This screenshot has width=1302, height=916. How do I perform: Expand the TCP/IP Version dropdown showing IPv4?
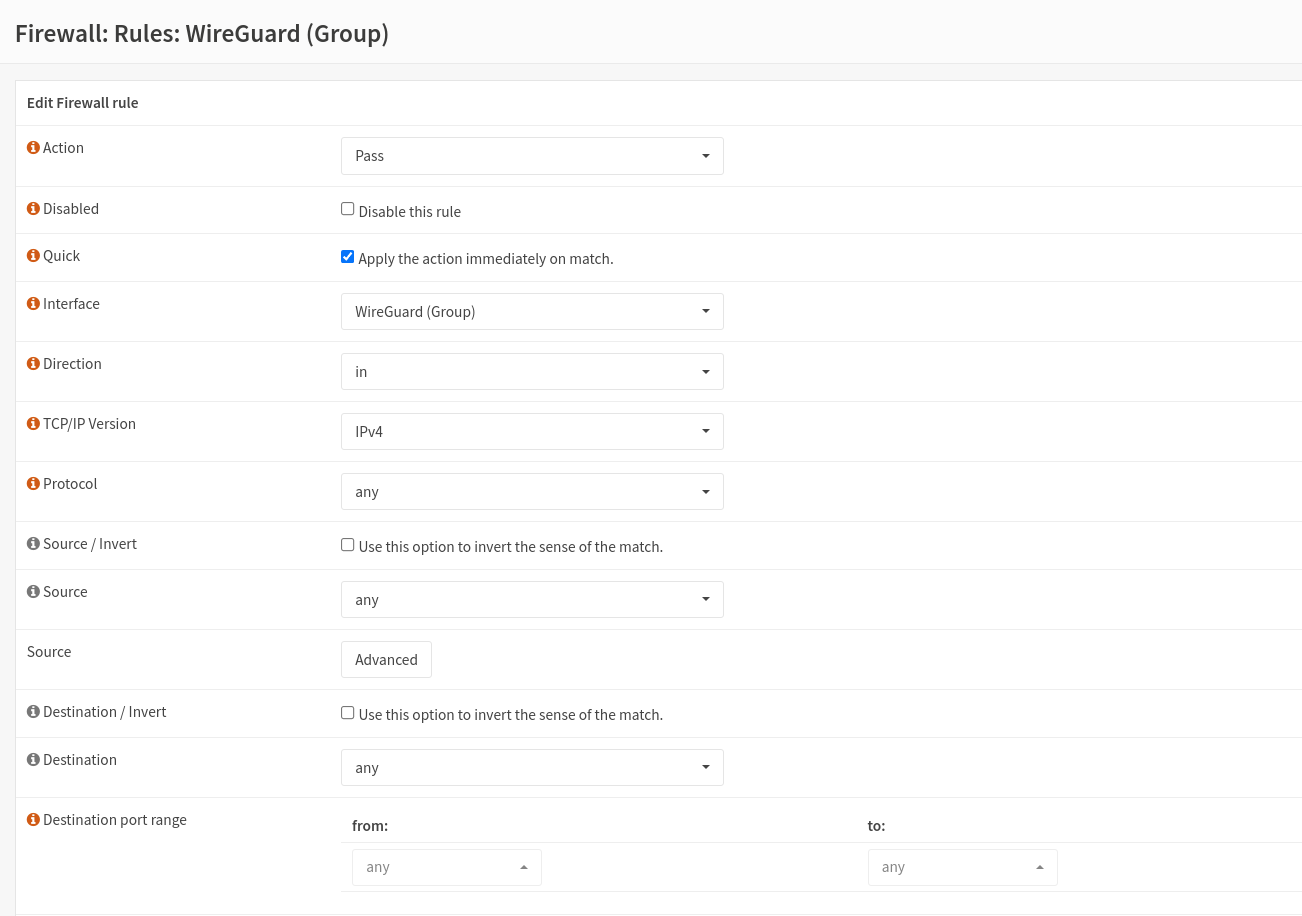[532, 432]
